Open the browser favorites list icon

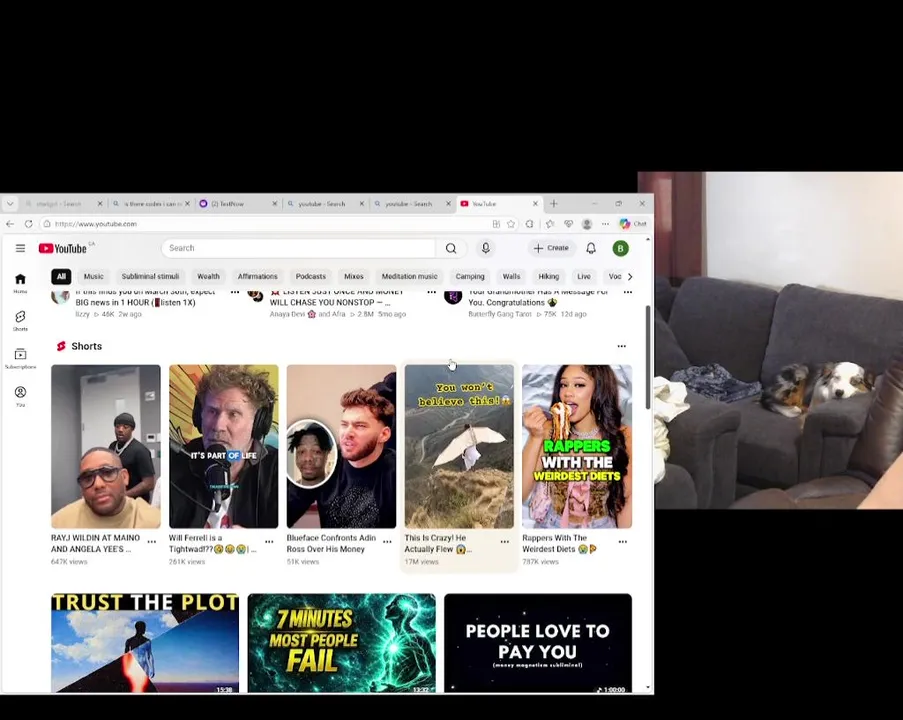(x=550, y=224)
